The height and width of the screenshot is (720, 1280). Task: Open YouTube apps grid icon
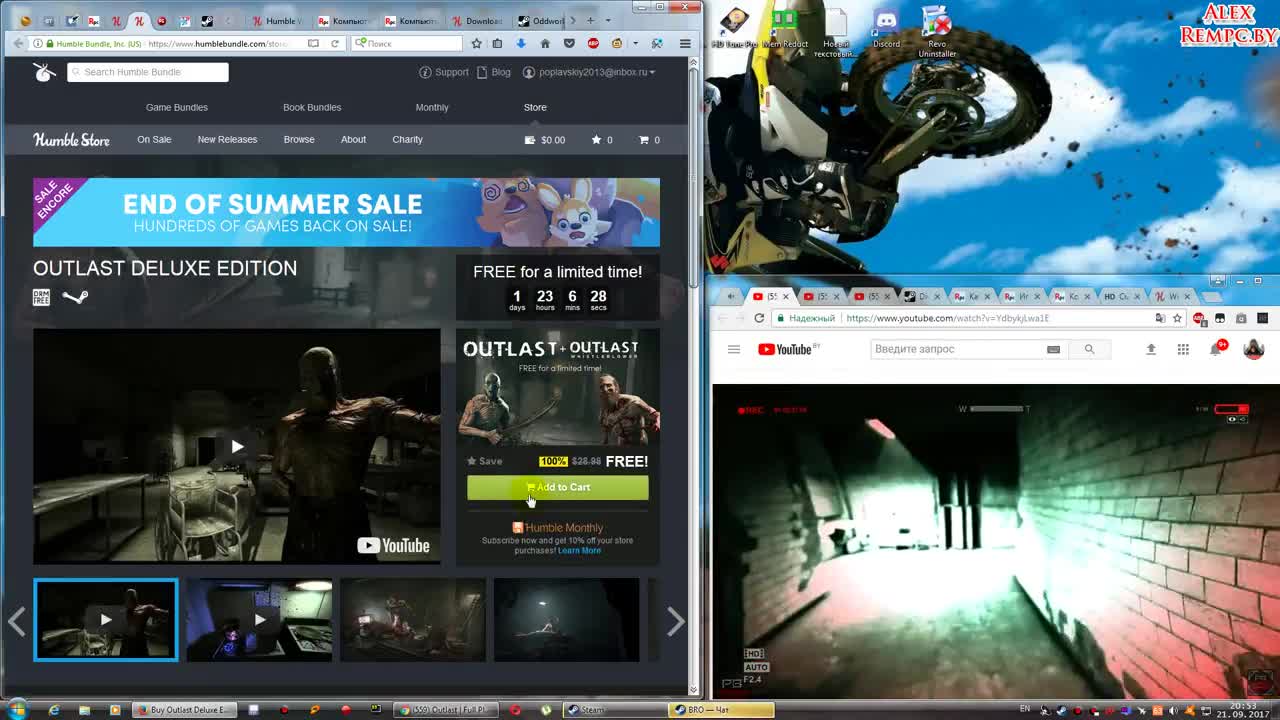click(x=1183, y=349)
